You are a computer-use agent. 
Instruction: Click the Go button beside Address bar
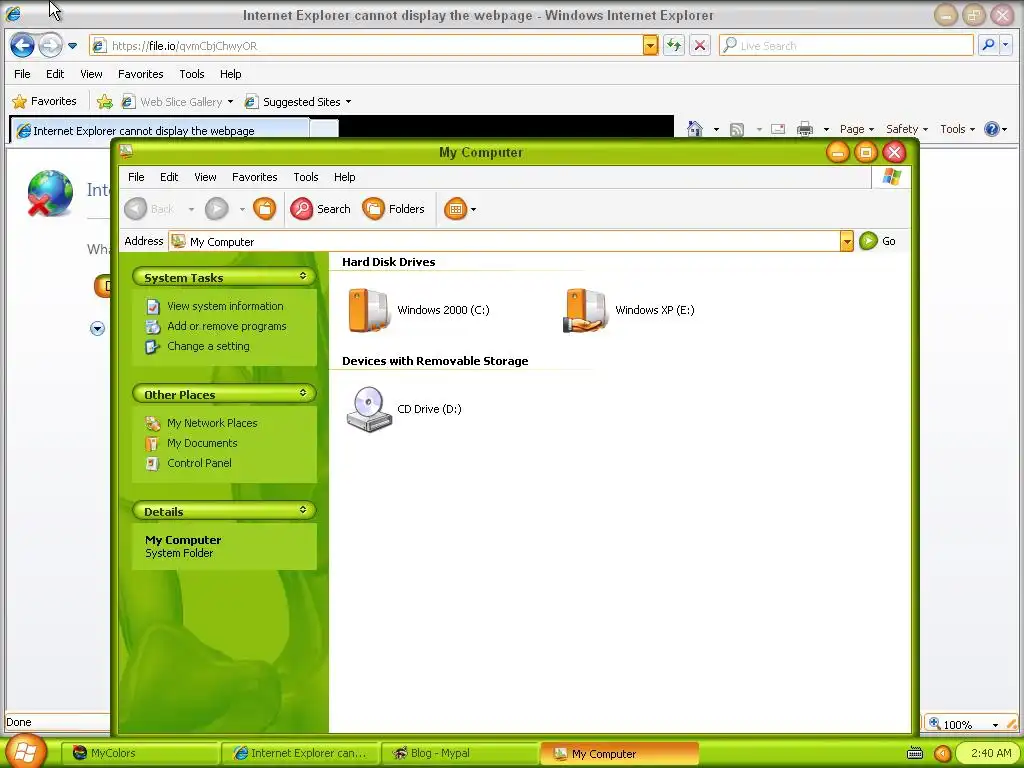(x=877, y=241)
